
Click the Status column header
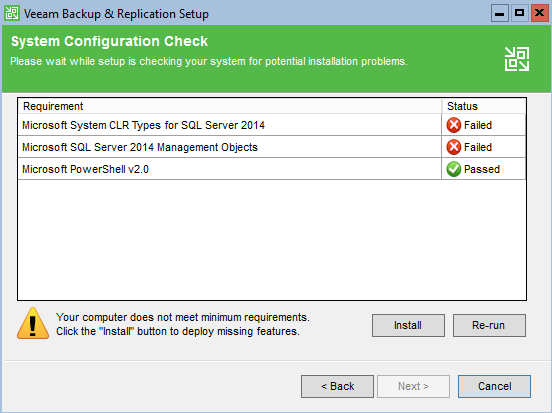point(484,106)
